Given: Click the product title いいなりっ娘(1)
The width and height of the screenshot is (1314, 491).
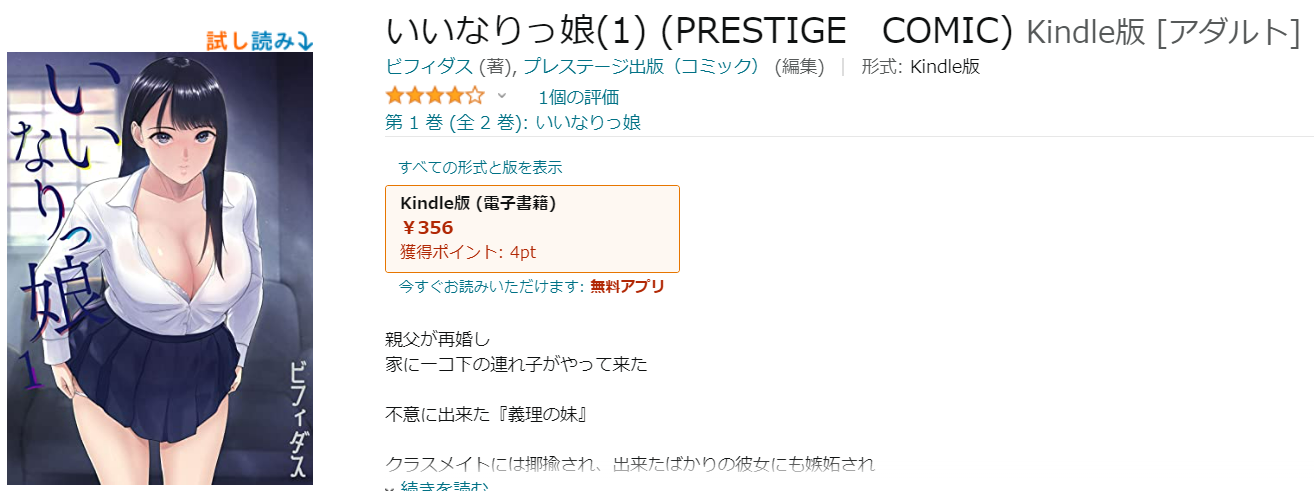Looking at the screenshot, I should 519,32.
